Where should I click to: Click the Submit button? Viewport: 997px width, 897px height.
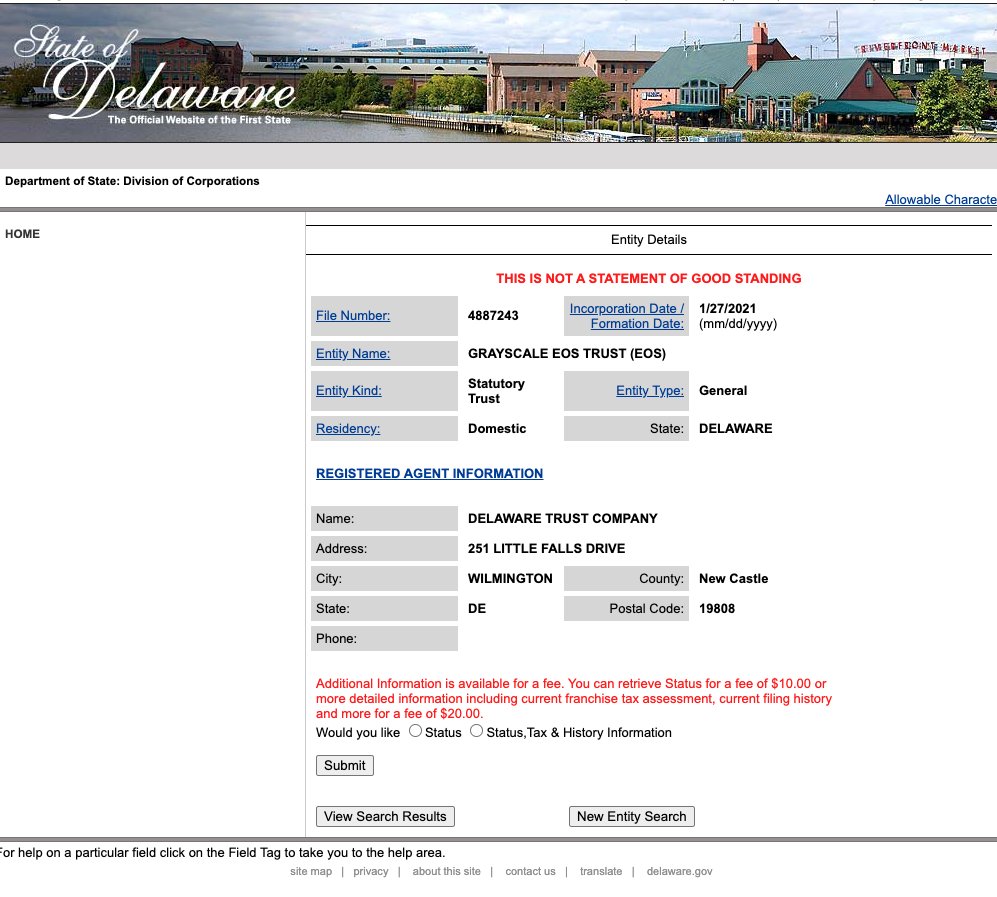345,765
